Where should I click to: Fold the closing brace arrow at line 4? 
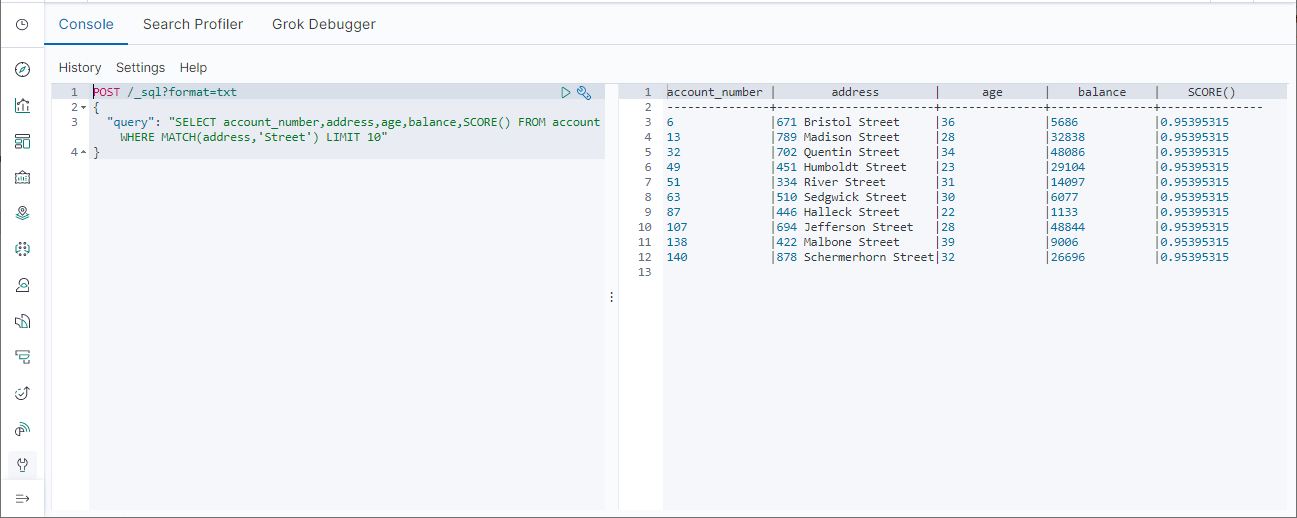pos(84,152)
